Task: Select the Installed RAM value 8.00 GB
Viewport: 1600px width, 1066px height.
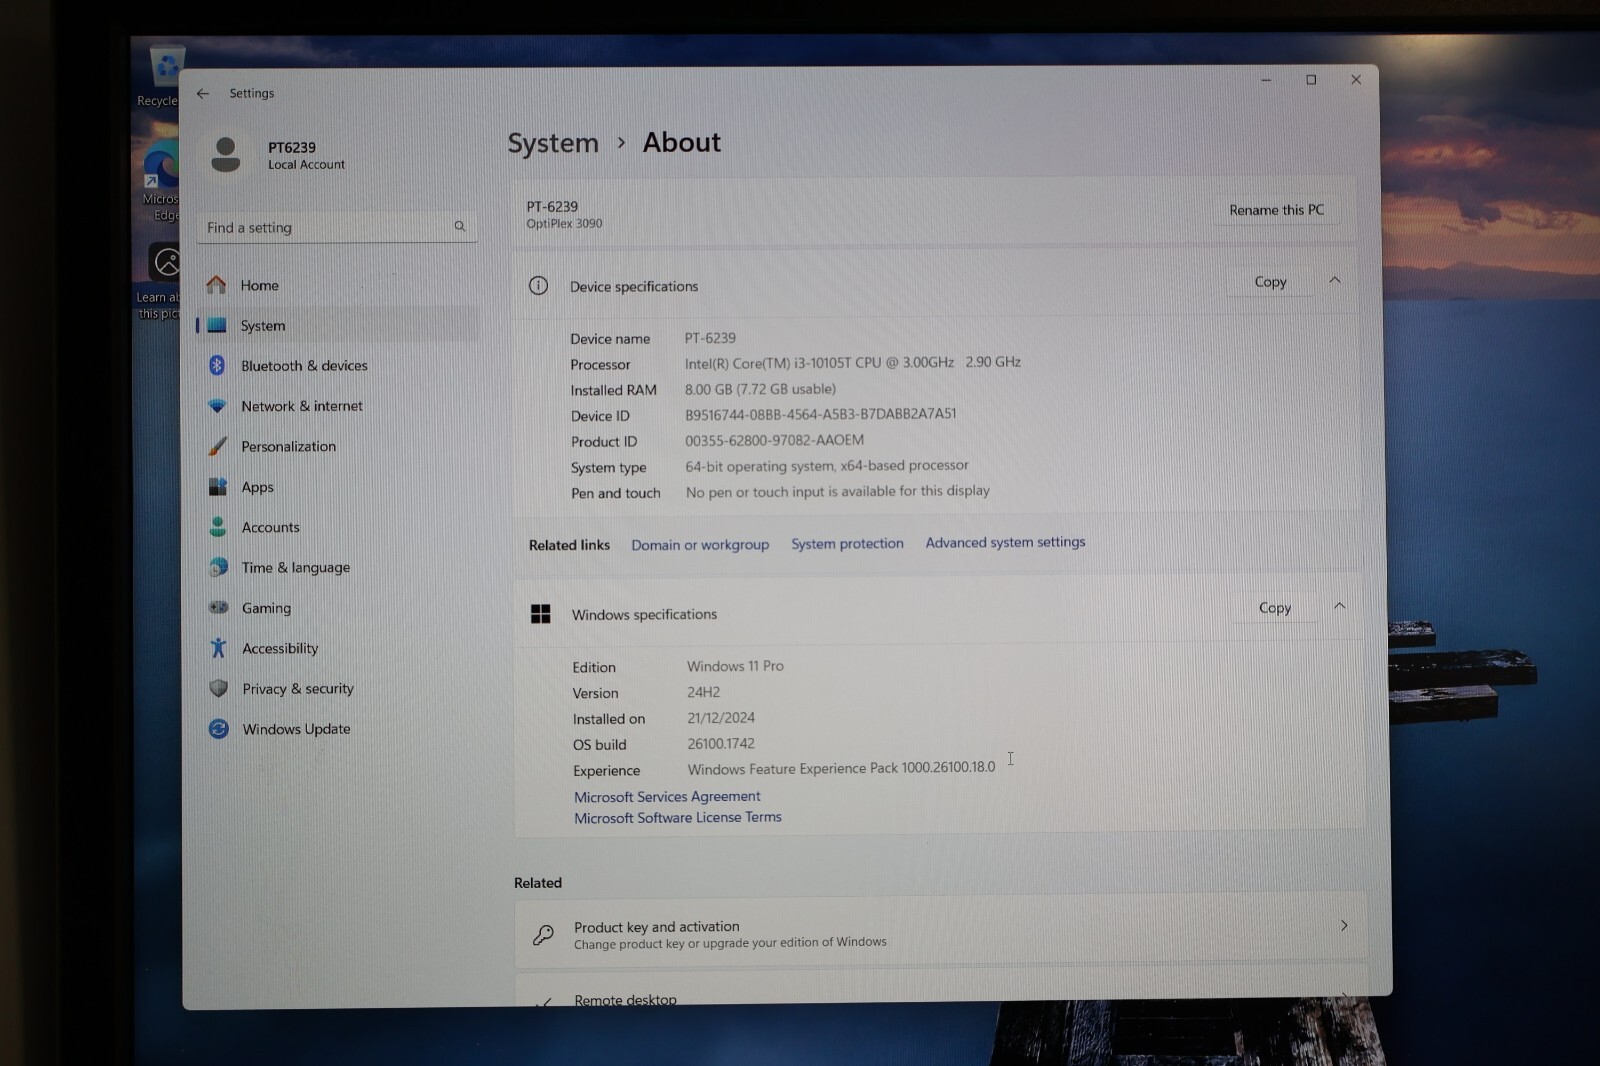Action: [x=760, y=389]
